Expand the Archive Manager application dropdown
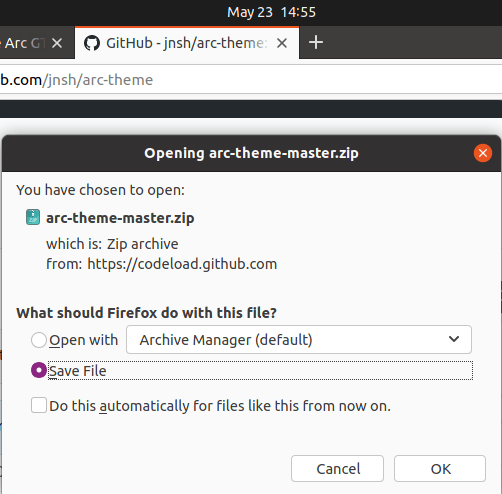Viewport: 502px width, 494px height. point(299,340)
